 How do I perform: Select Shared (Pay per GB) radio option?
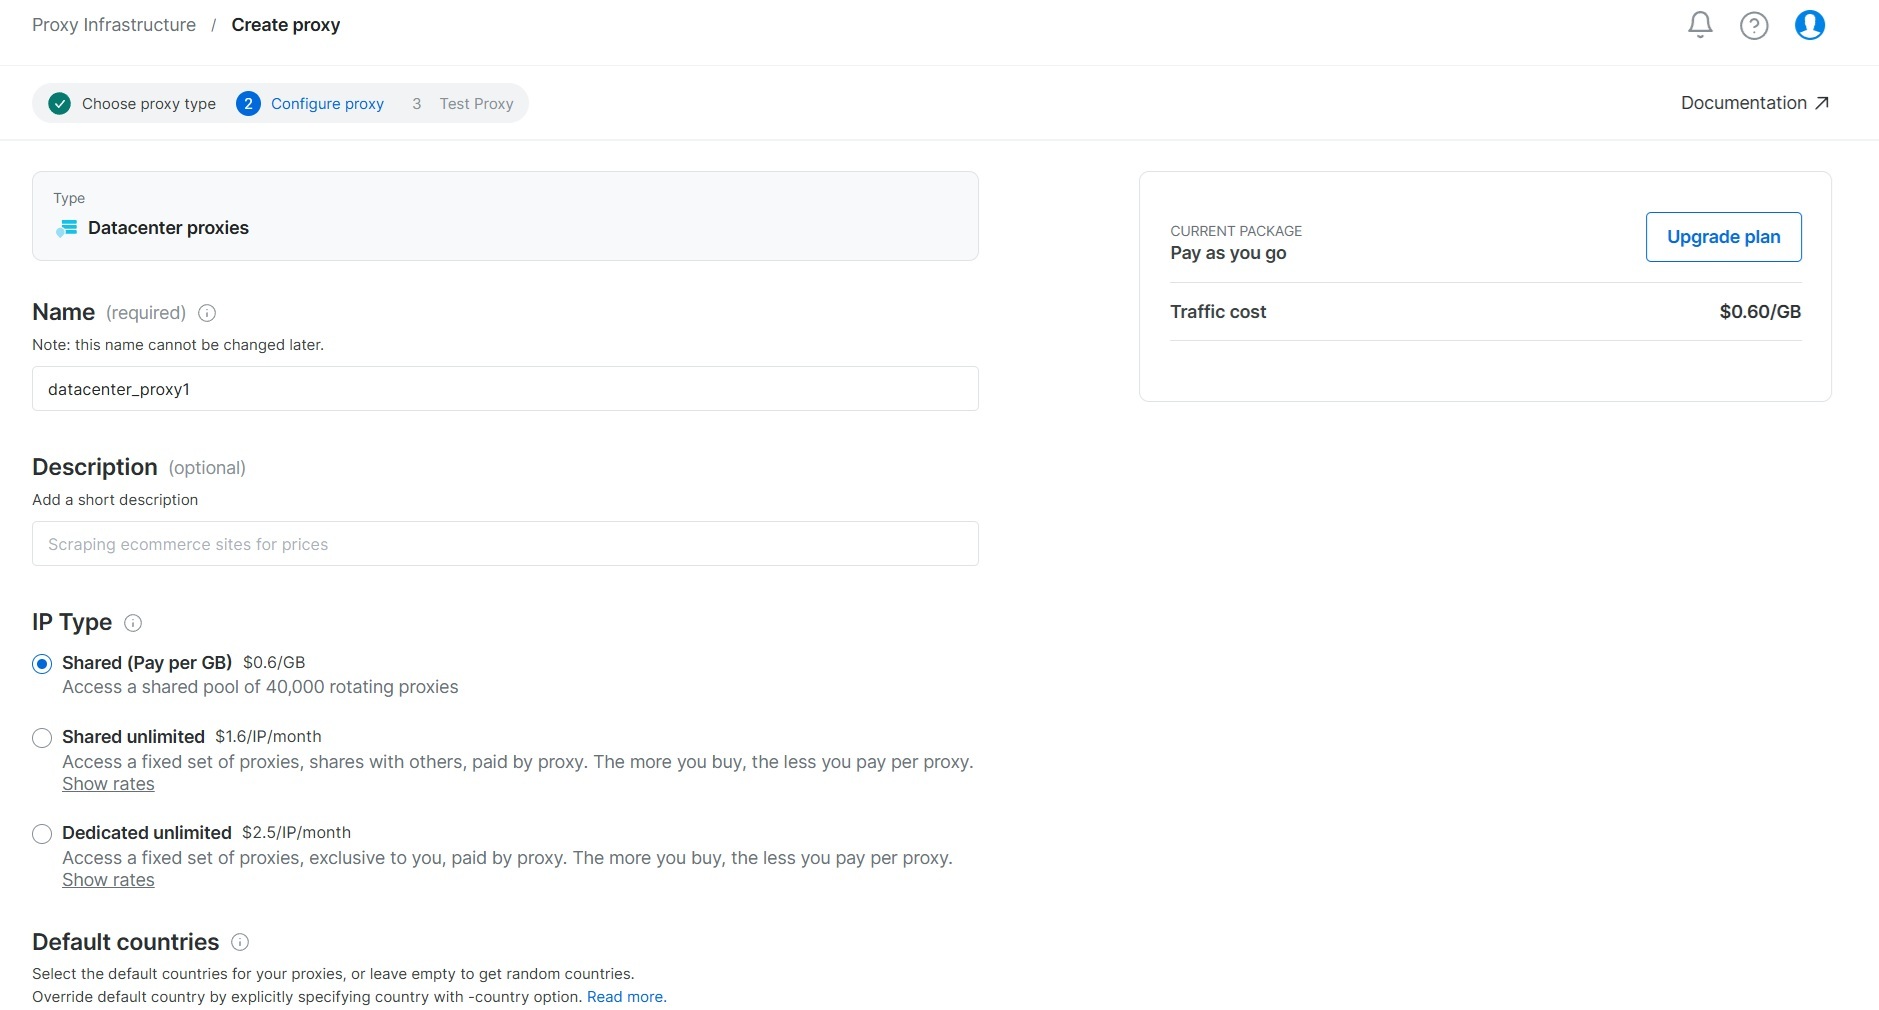(x=42, y=664)
